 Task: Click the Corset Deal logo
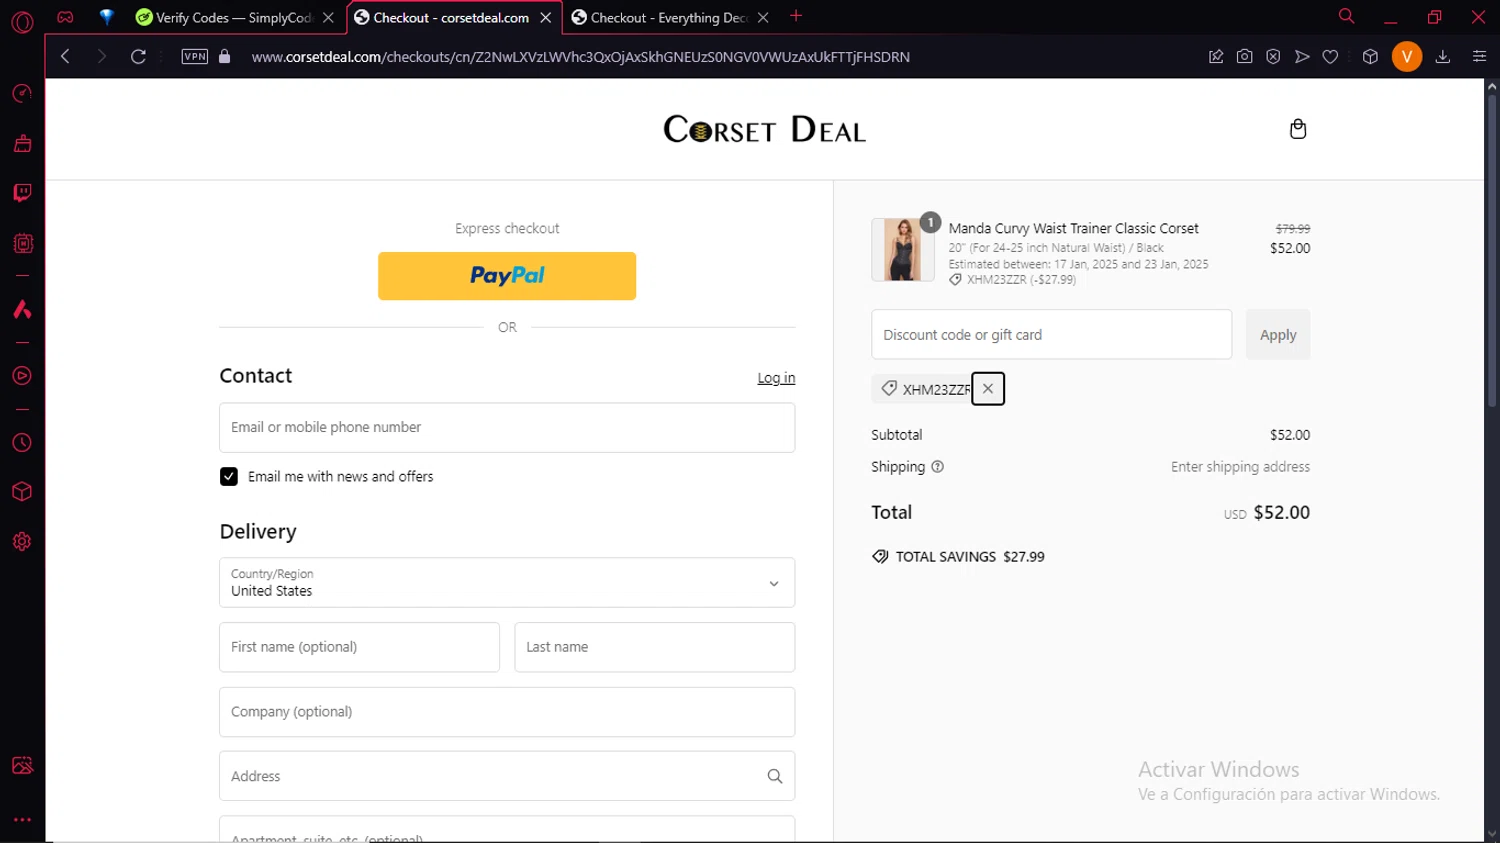765,130
